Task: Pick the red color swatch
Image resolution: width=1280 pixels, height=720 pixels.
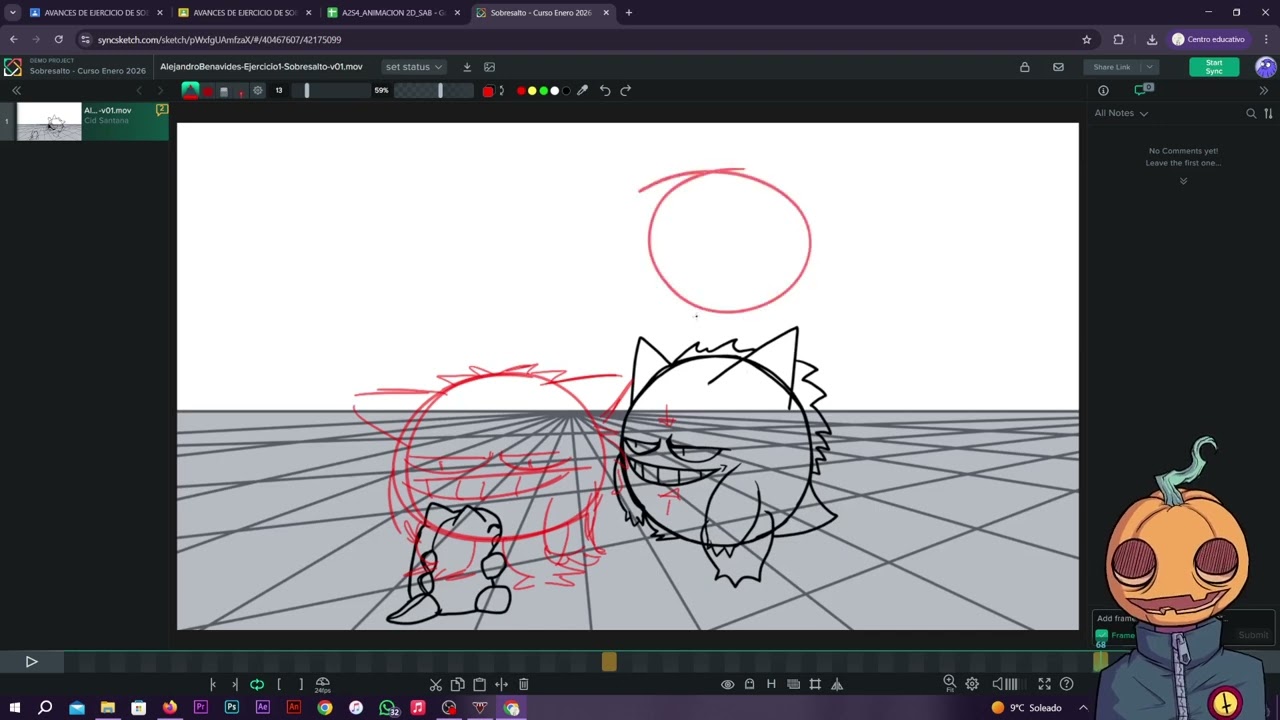Action: 521,91
